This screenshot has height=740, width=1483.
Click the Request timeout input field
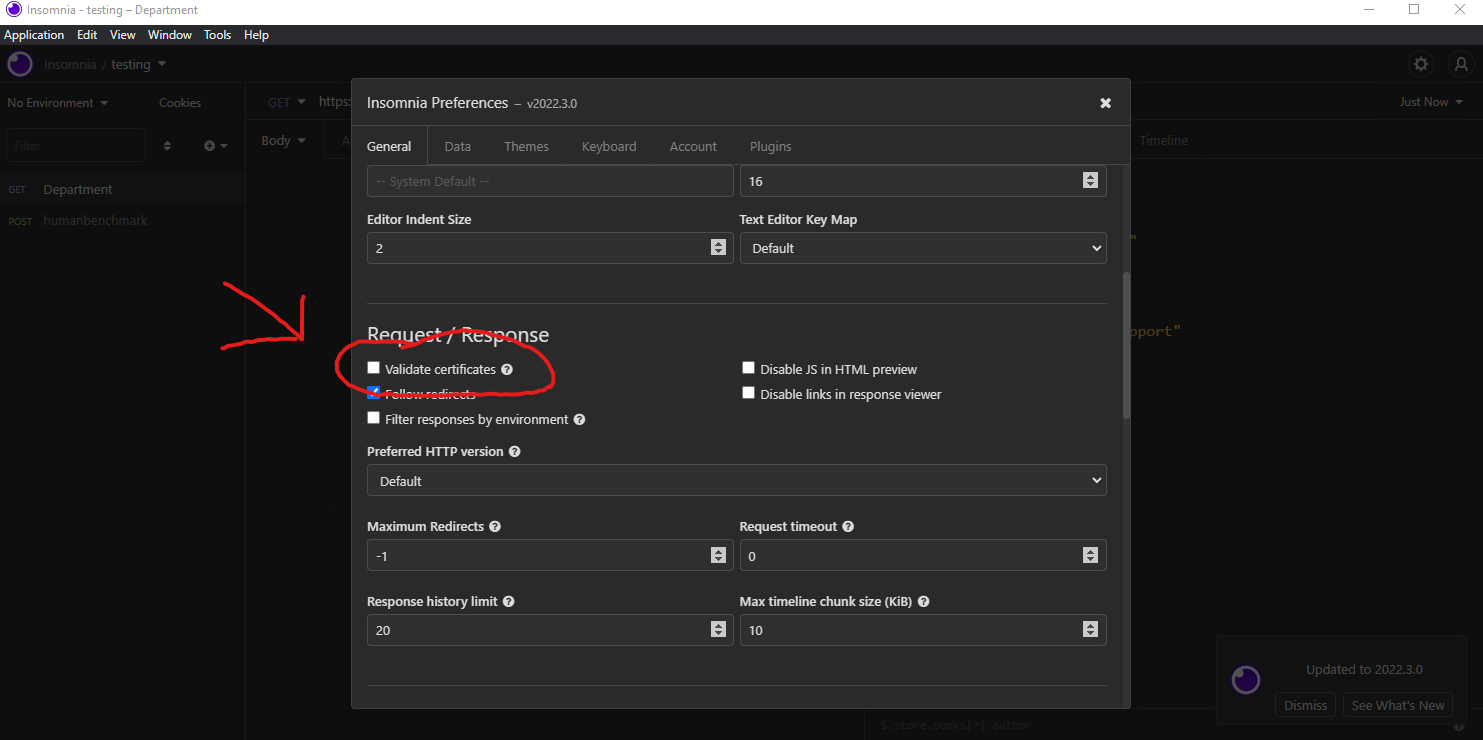pyautogui.click(x=923, y=555)
